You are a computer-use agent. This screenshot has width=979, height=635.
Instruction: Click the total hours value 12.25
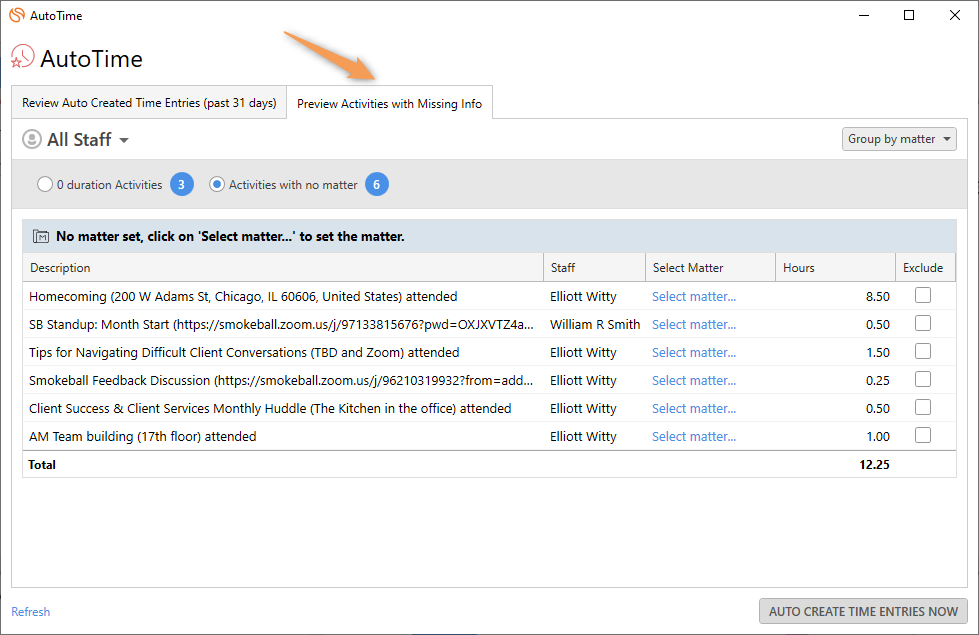pyautogui.click(x=874, y=465)
